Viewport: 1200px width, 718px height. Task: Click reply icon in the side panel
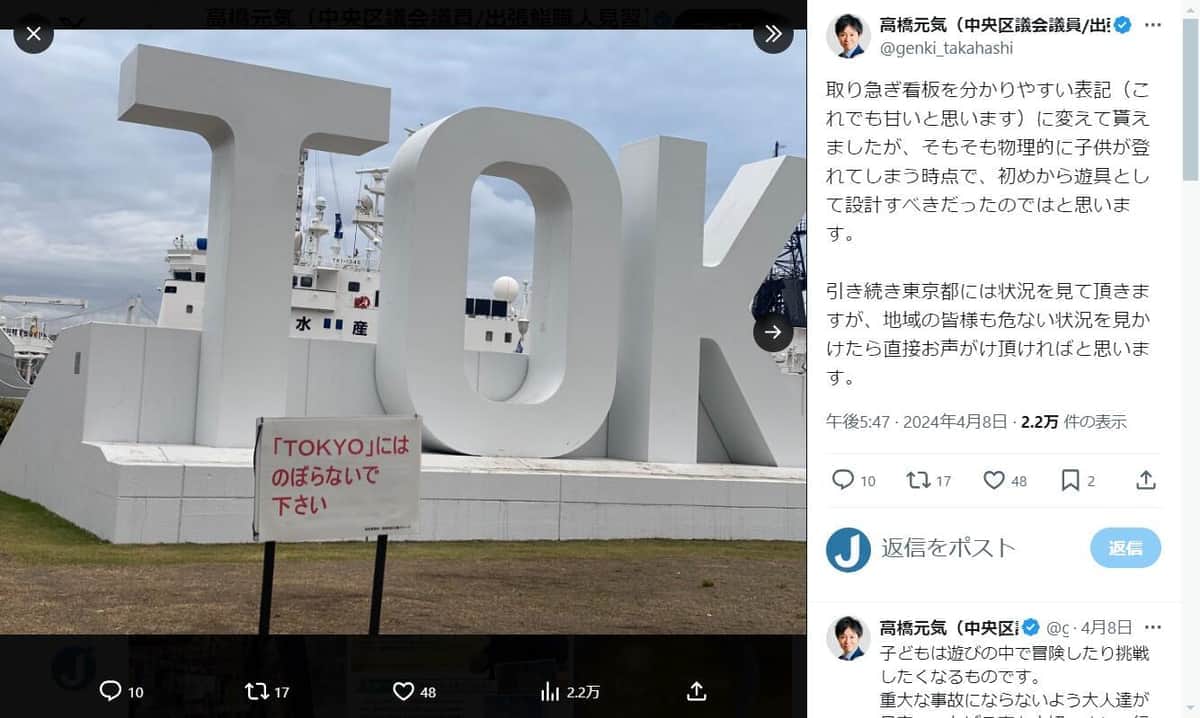point(843,480)
